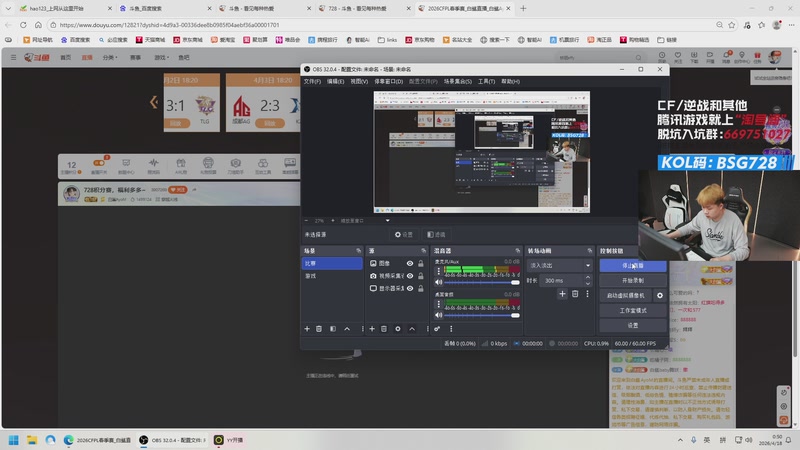This screenshot has height=450, width=800.
Task: Pop out the Sources dock icon
Action: point(423,251)
